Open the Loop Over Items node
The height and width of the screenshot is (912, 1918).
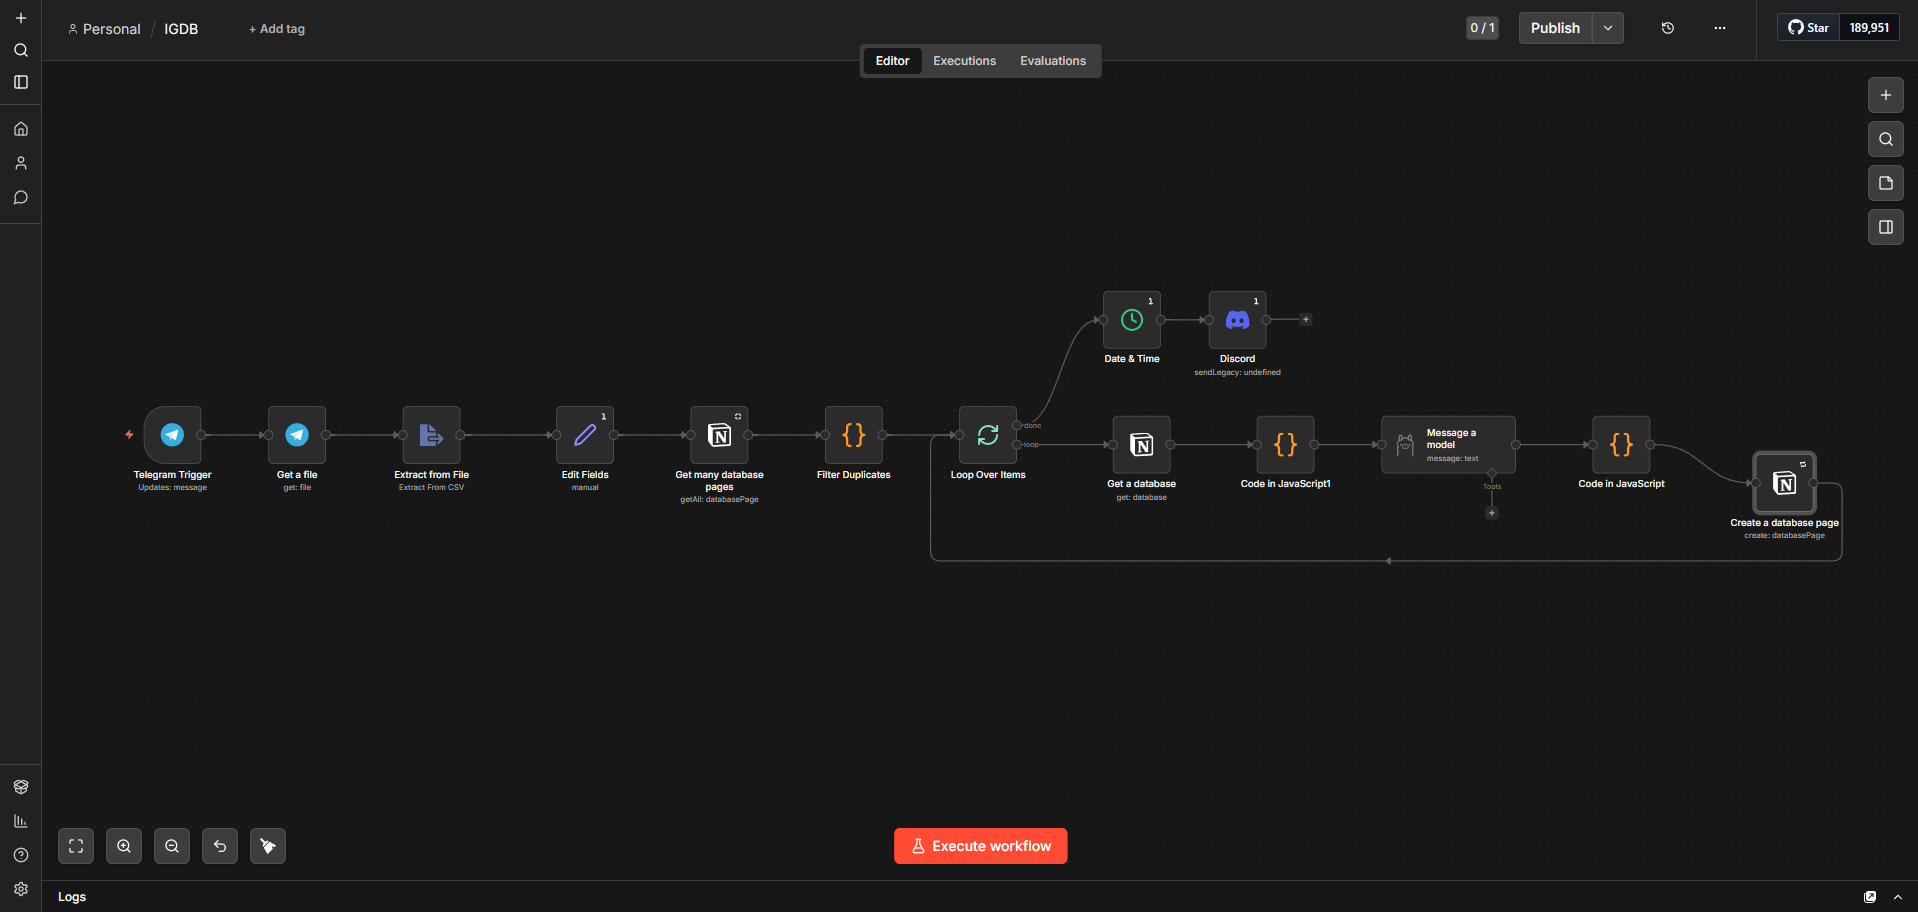[x=988, y=435]
